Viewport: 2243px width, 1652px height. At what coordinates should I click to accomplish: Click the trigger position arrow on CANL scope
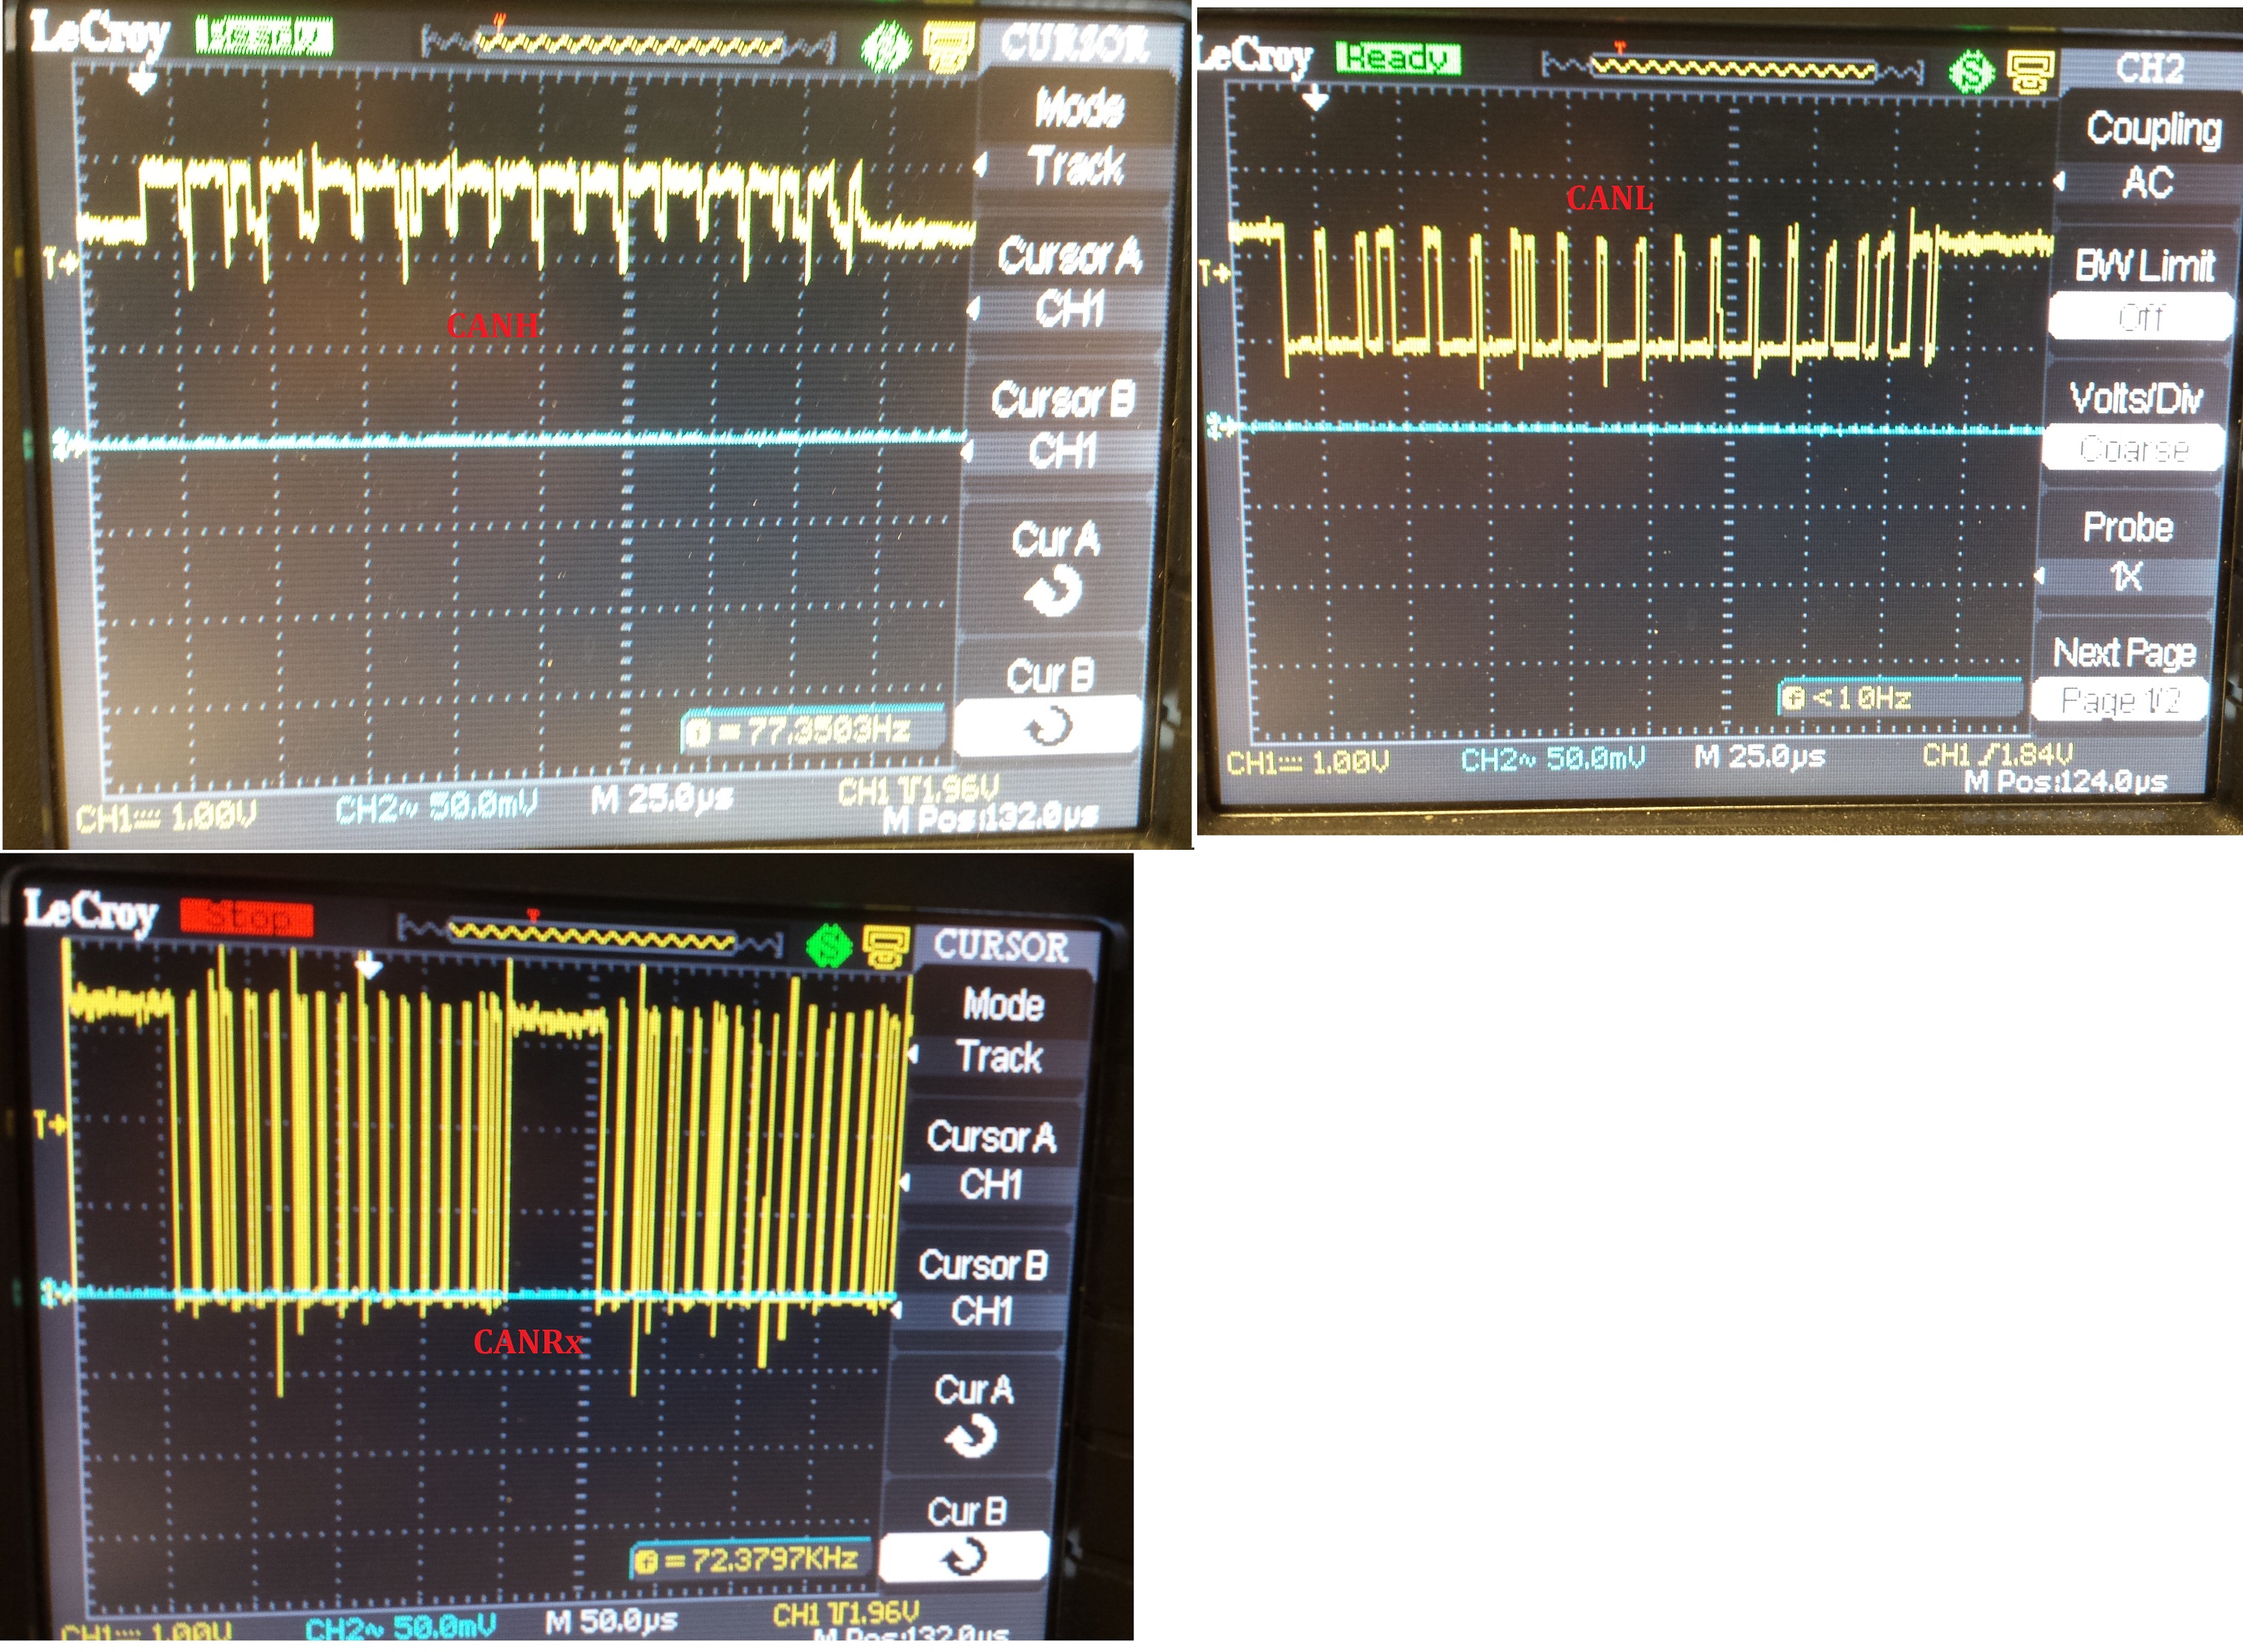coord(1314,99)
